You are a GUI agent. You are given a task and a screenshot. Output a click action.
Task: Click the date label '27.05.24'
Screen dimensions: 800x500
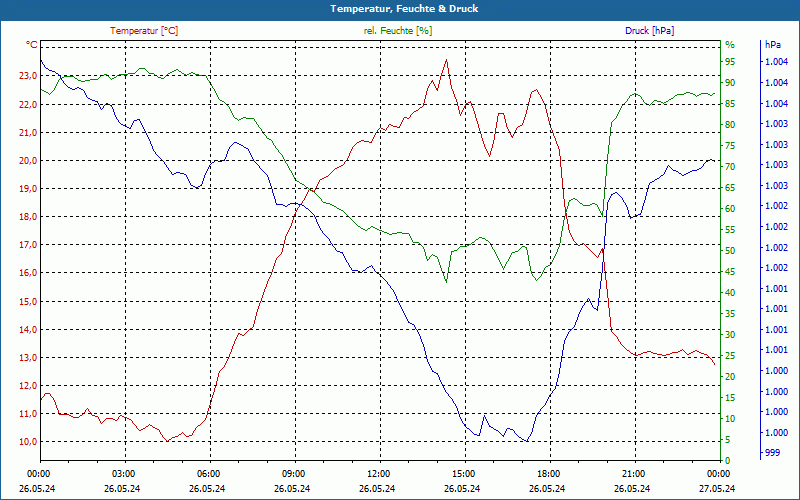click(x=717, y=489)
